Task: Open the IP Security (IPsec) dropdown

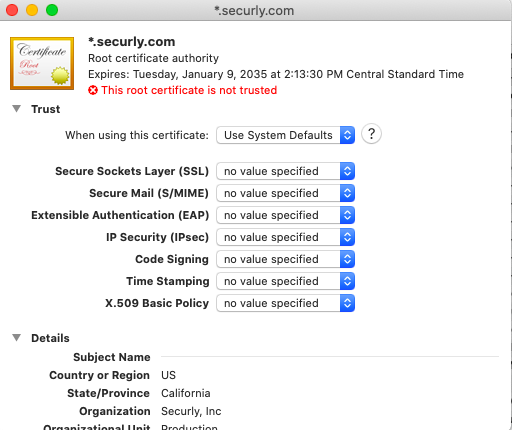Action: coord(285,237)
